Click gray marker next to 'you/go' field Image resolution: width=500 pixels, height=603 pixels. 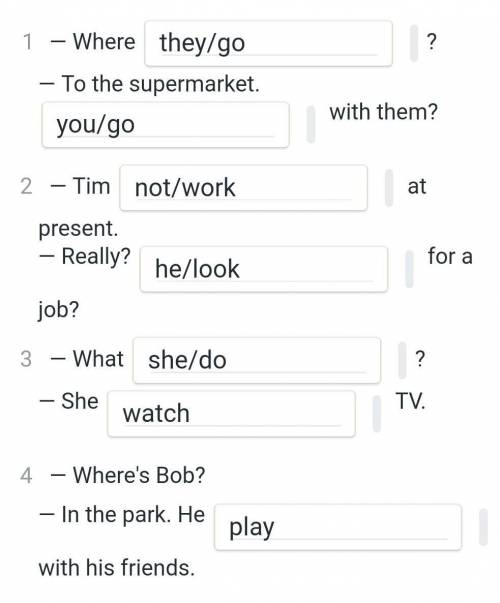311,125
